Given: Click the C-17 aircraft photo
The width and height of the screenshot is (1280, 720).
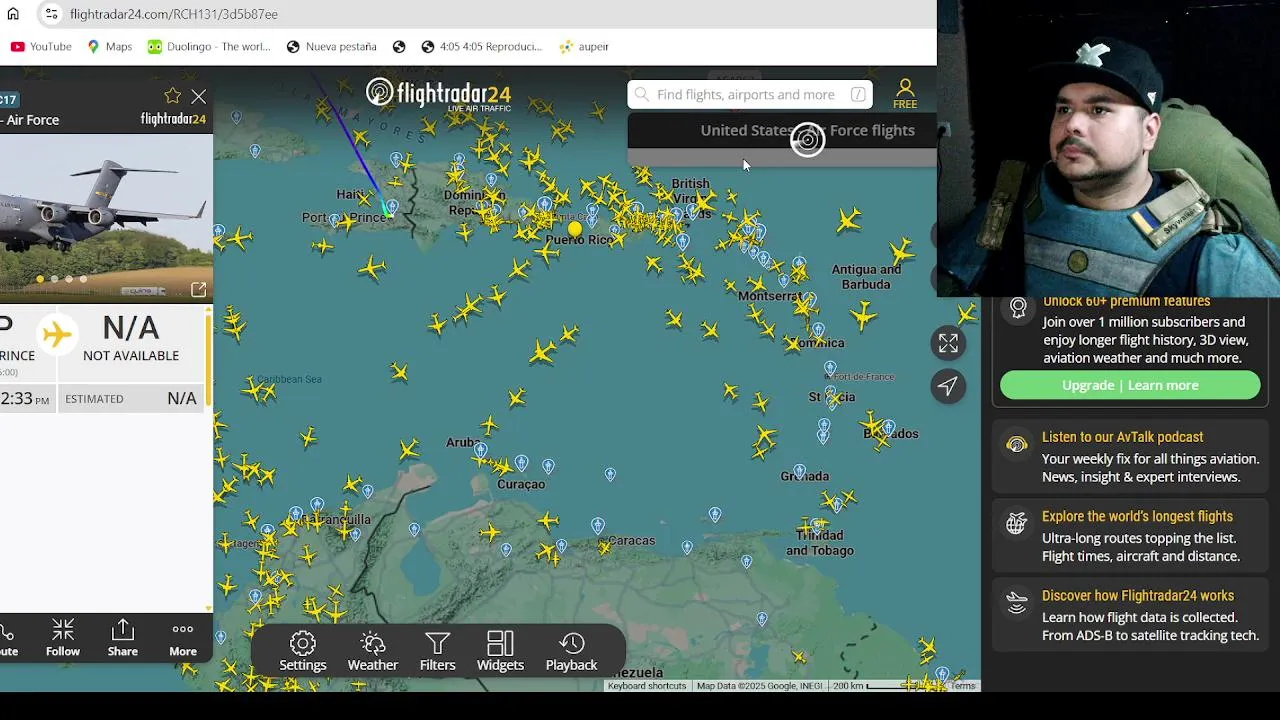Looking at the screenshot, I should (106, 217).
